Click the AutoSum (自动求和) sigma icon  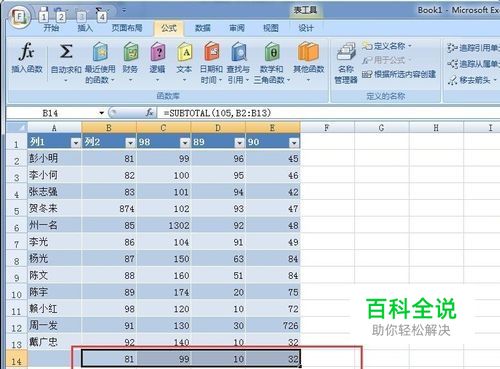[x=66, y=52]
